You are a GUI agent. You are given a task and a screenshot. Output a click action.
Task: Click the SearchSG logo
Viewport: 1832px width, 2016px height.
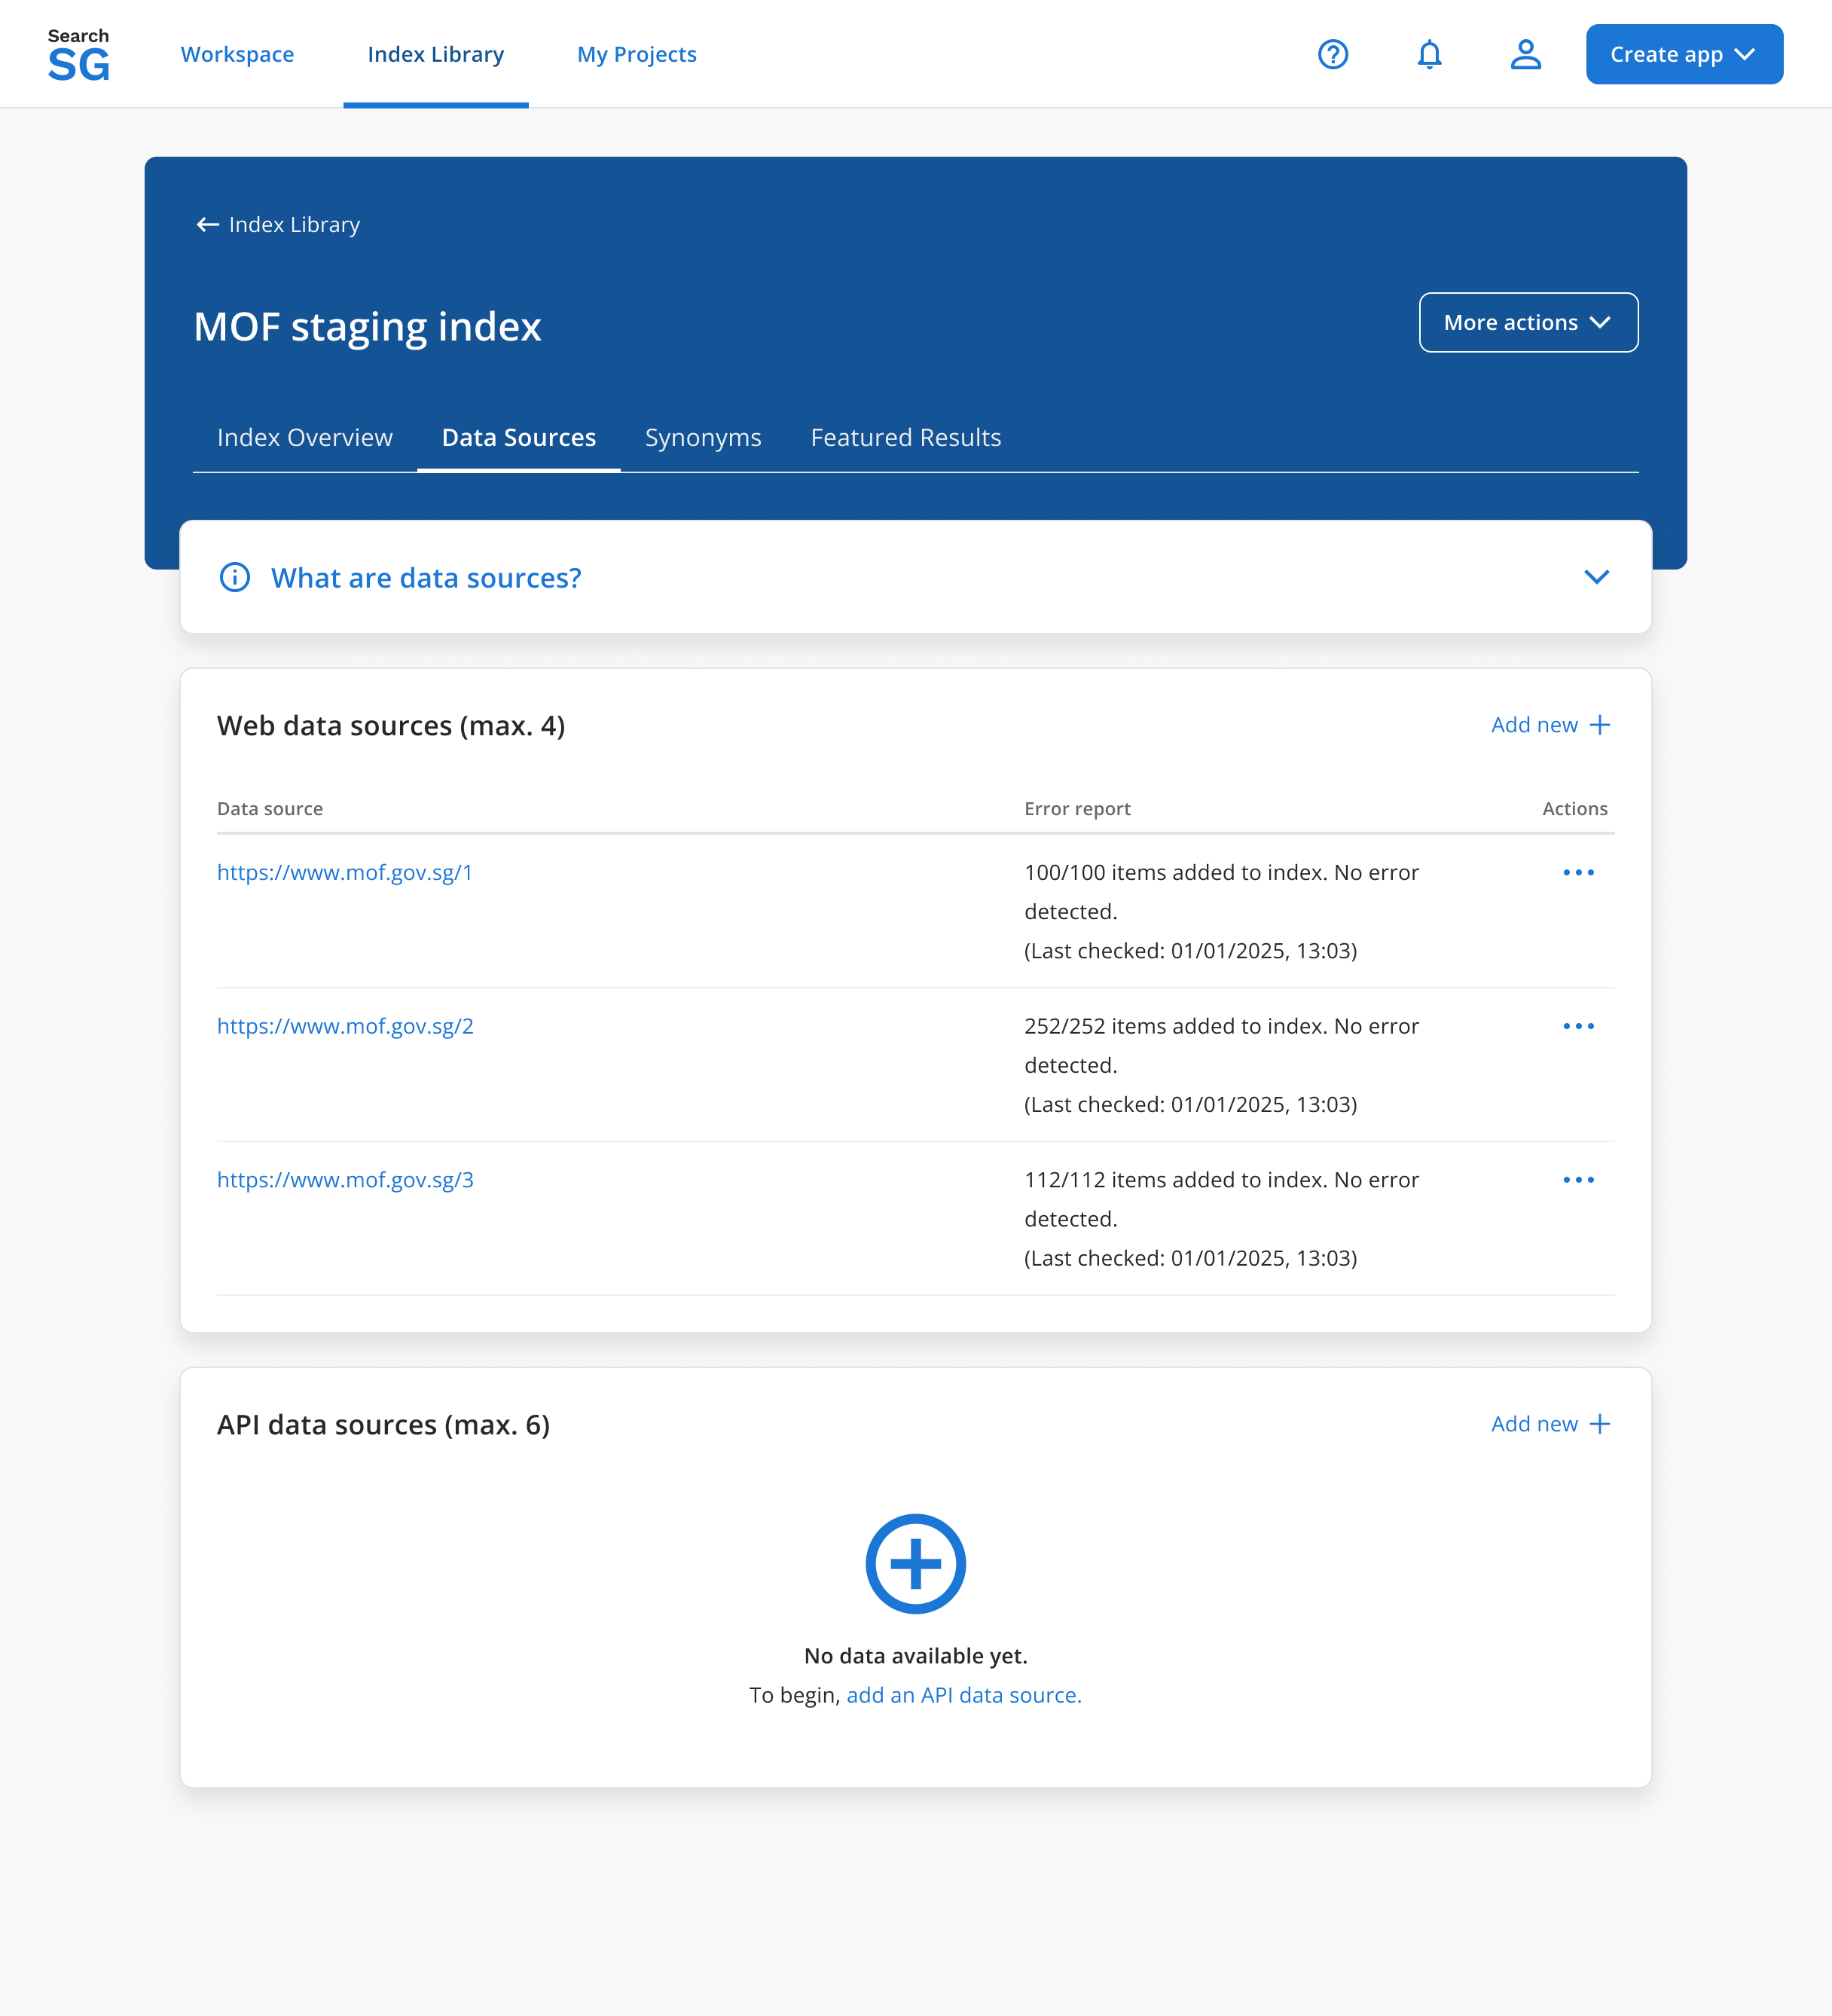pyautogui.click(x=79, y=53)
